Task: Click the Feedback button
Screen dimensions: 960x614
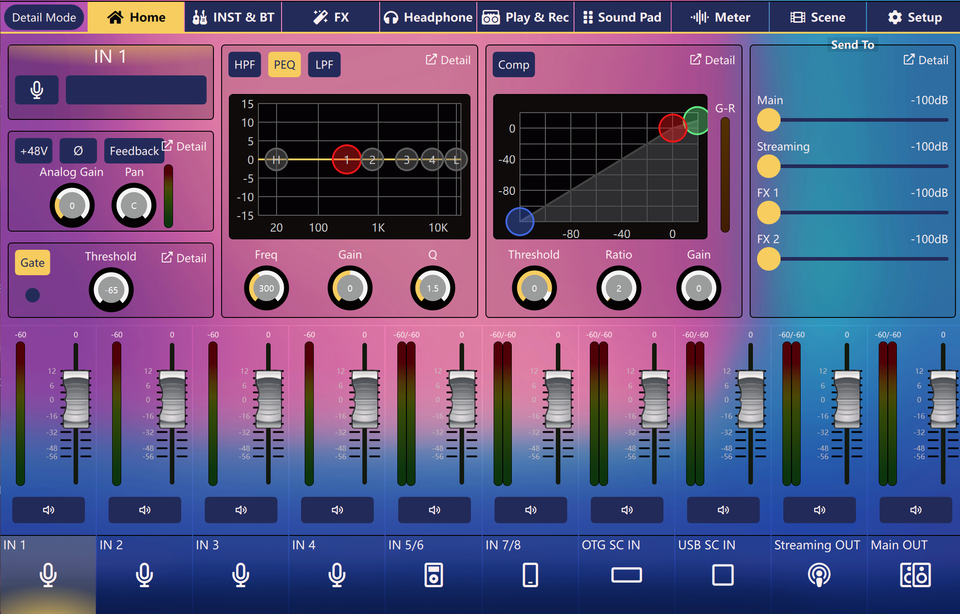Action: pyautogui.click(x=134, y=151)
